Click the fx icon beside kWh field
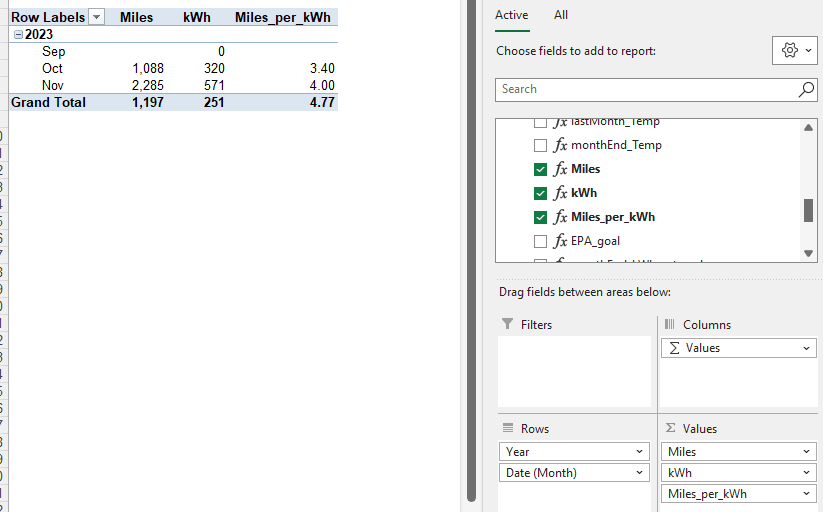This screenshot has width=823, height=512. [561, 193]
